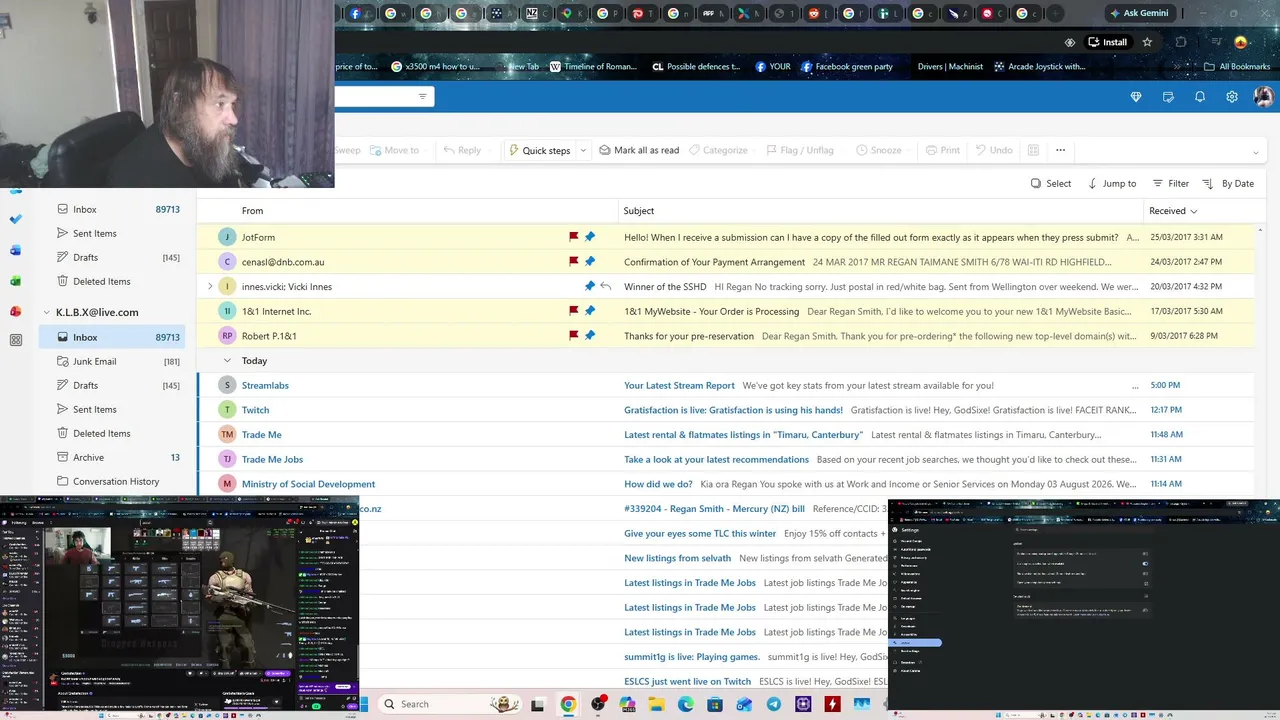Open the Drivers | Machinist bookmark

click(x=950, y=67)
